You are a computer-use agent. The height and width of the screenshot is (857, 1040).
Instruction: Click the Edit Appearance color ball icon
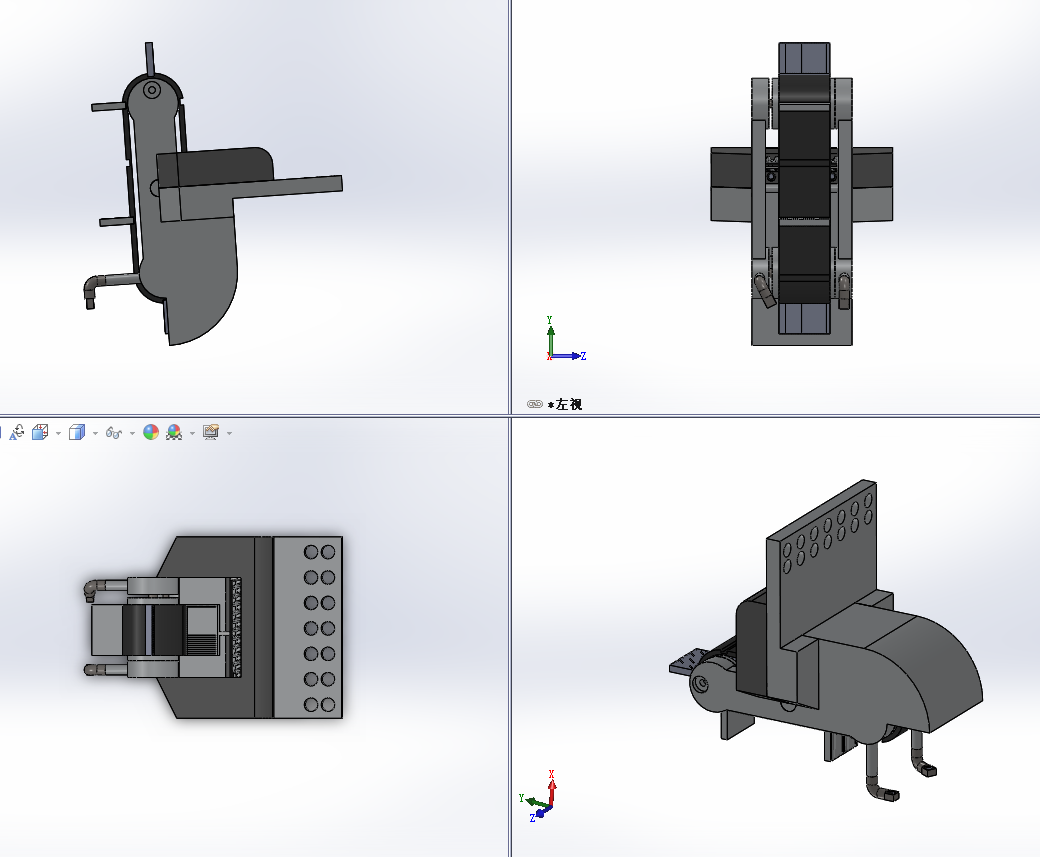point(151,432)
